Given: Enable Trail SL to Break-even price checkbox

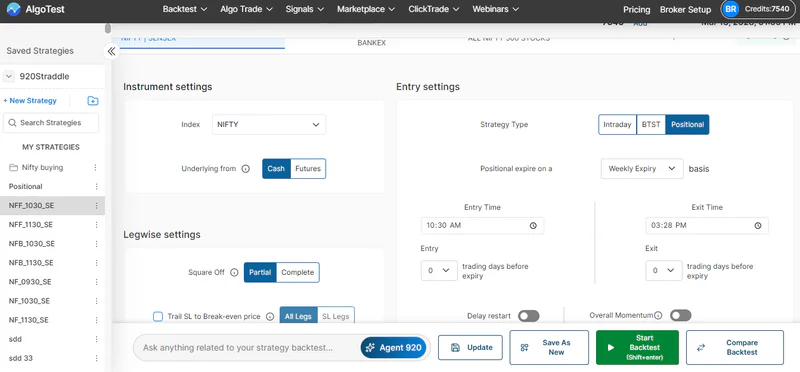Looking at the screenshot, I should 158,316.
